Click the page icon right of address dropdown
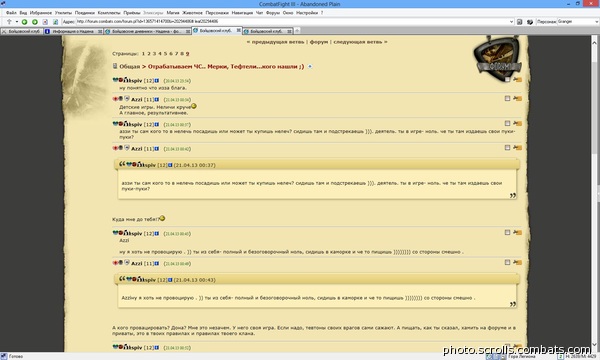This screenshot has height=360, width=600. point(520,22)
